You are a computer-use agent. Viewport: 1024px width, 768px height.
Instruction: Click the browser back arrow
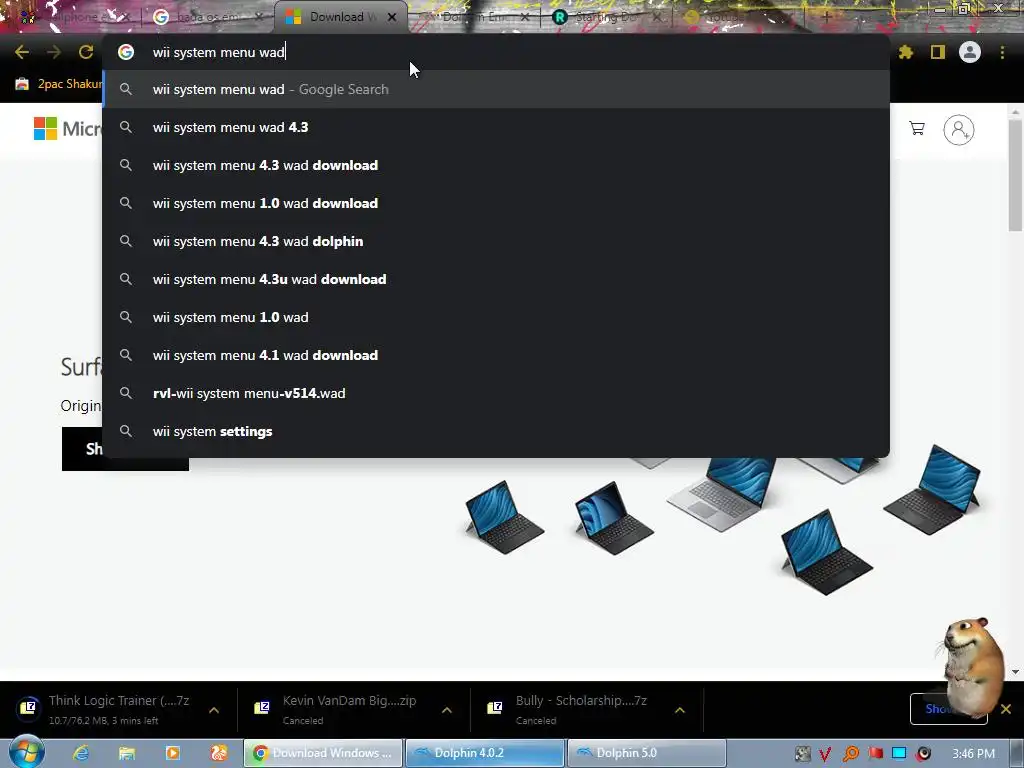click(22, 52)
